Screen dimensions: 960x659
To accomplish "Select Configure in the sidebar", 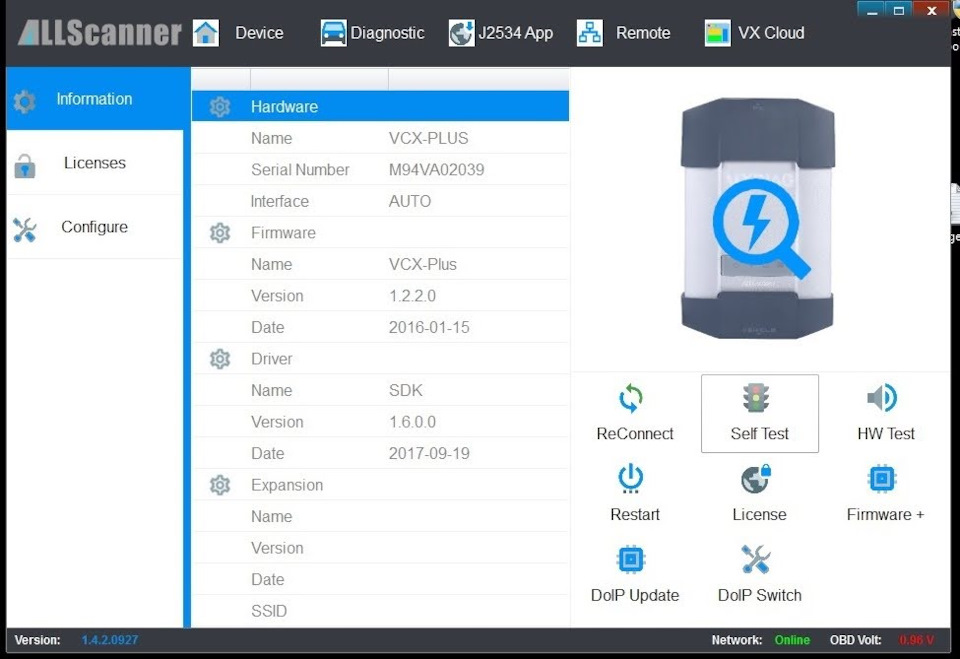I will click(x=94, y=227).
